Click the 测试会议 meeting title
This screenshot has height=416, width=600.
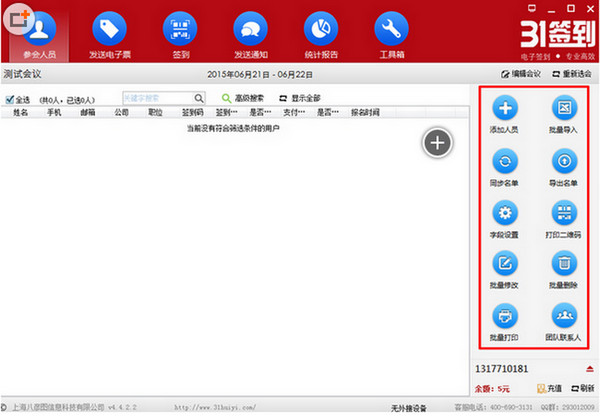click(22, 74)
